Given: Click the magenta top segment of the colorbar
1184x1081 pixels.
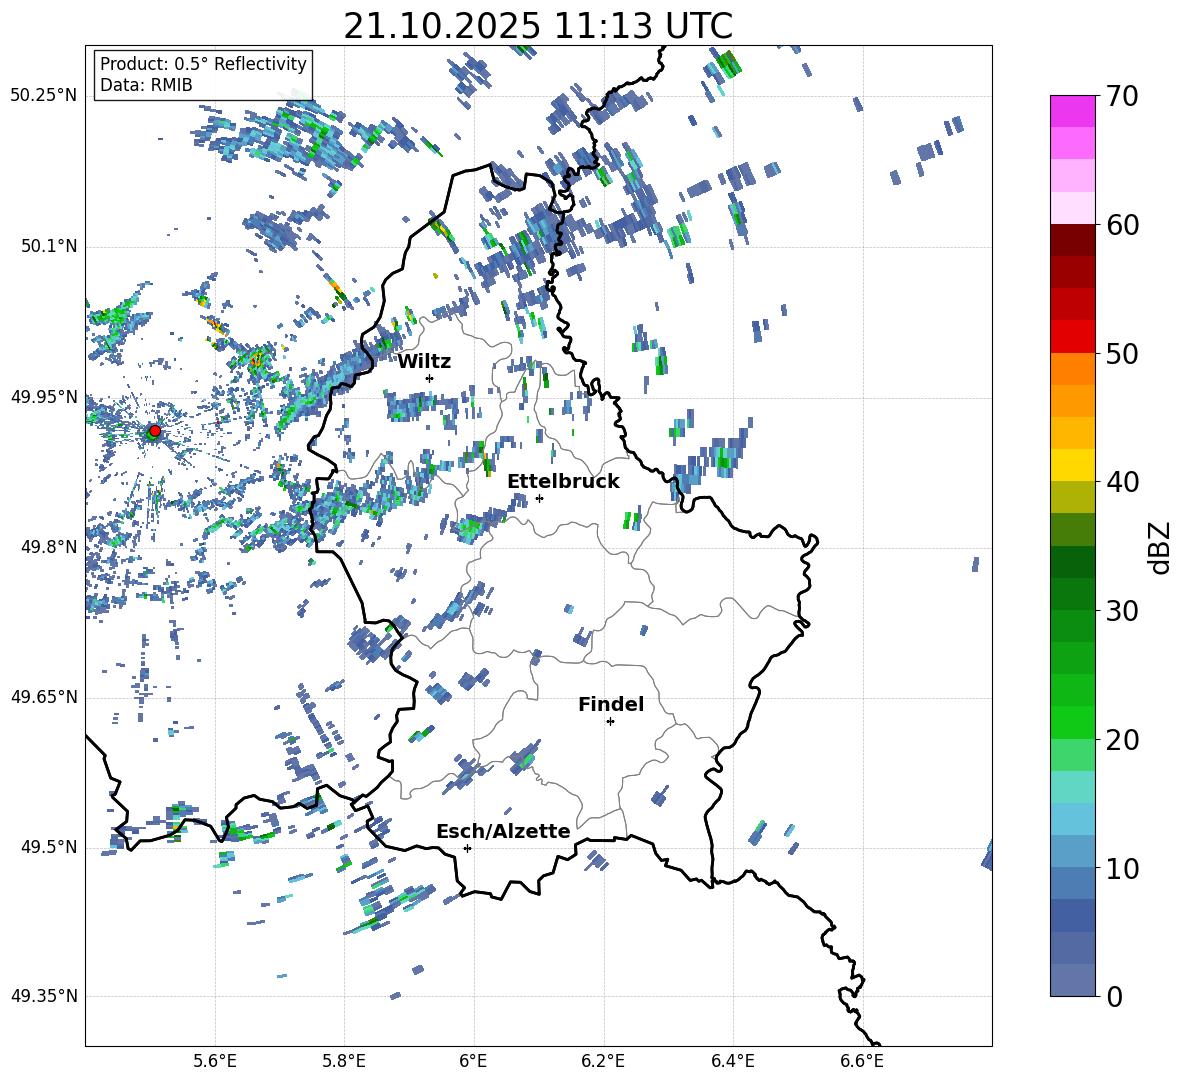Looking at the screenshot, I should click(1072, 111).
